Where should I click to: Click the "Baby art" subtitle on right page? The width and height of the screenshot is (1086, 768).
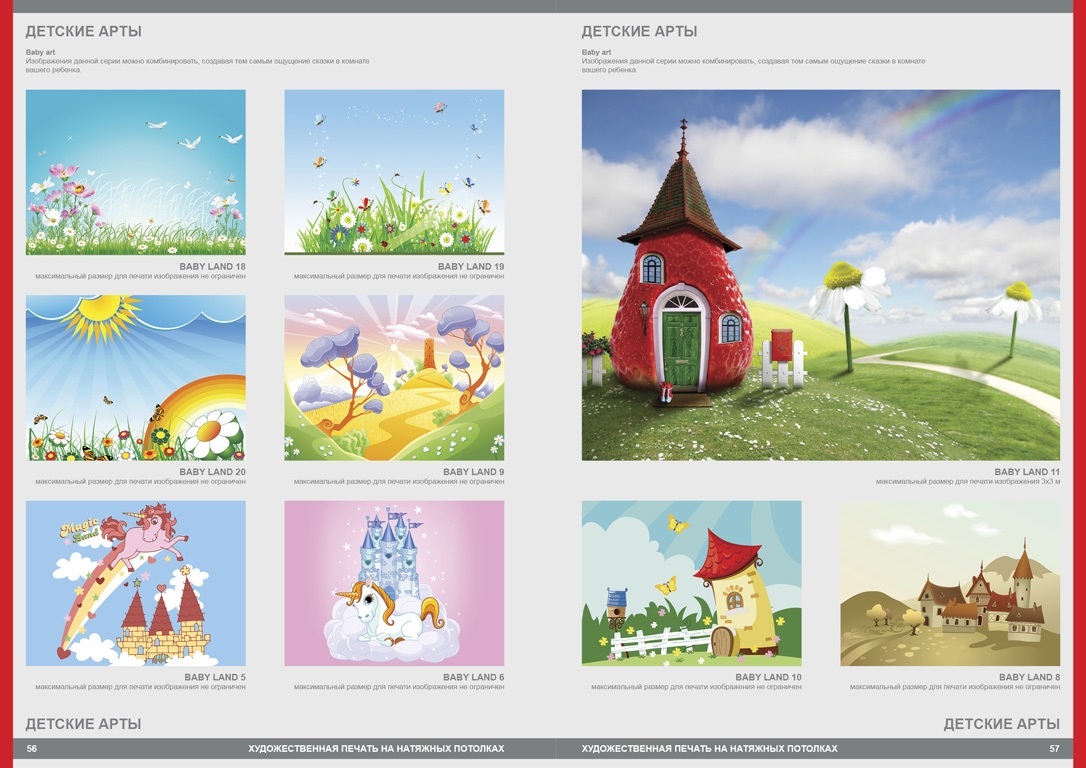coord(596,52)
